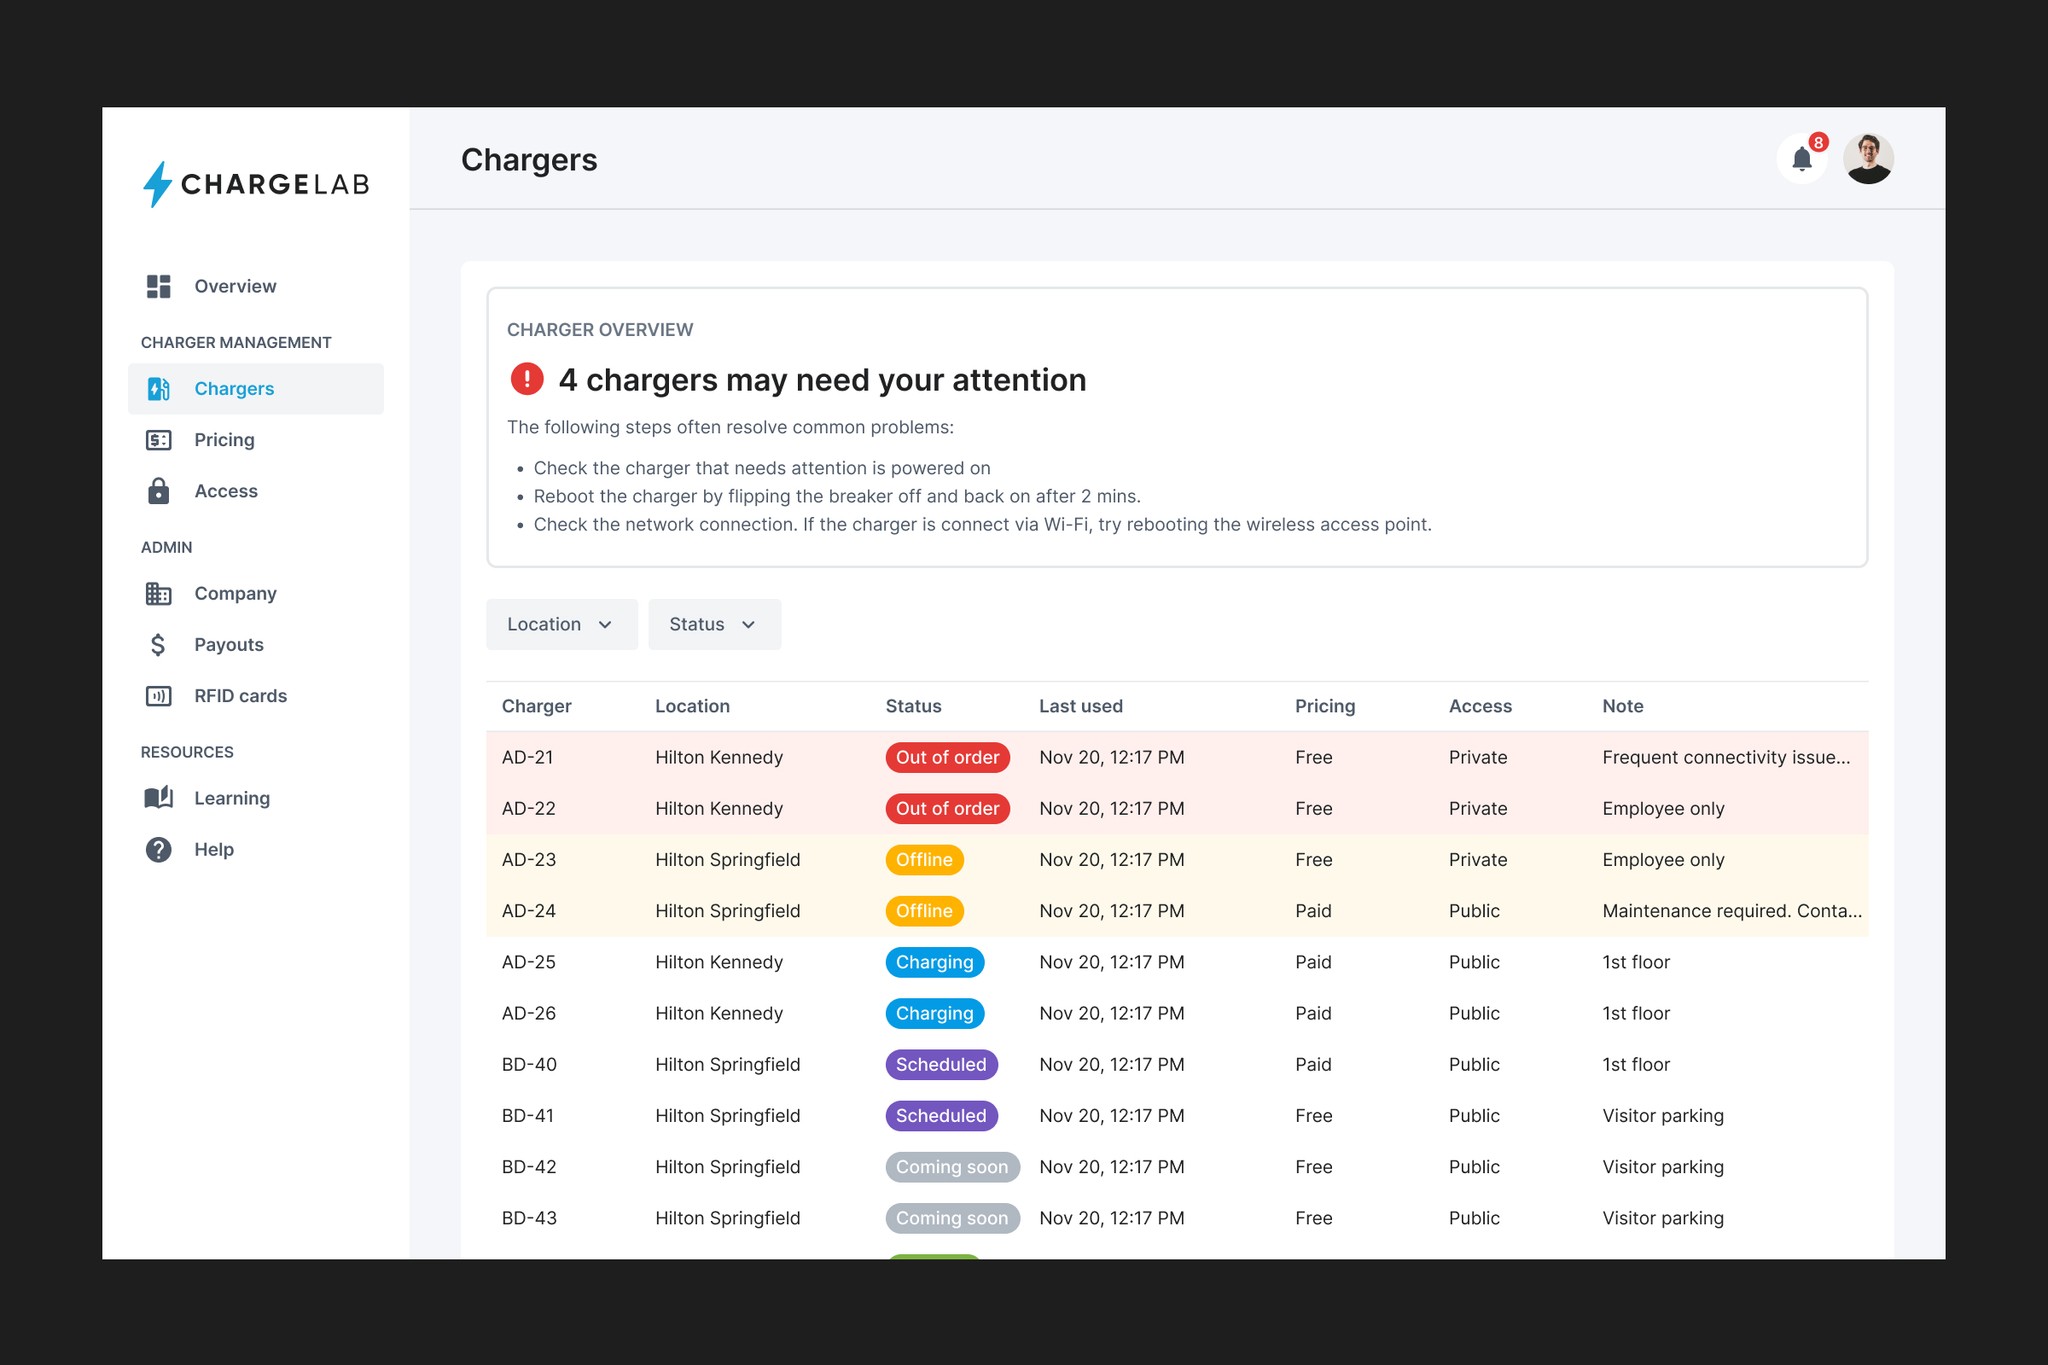The height and width of the screenshot is (1365, 2048).
Task: Click the Overview dashboard icon
Action: (158, 286)
